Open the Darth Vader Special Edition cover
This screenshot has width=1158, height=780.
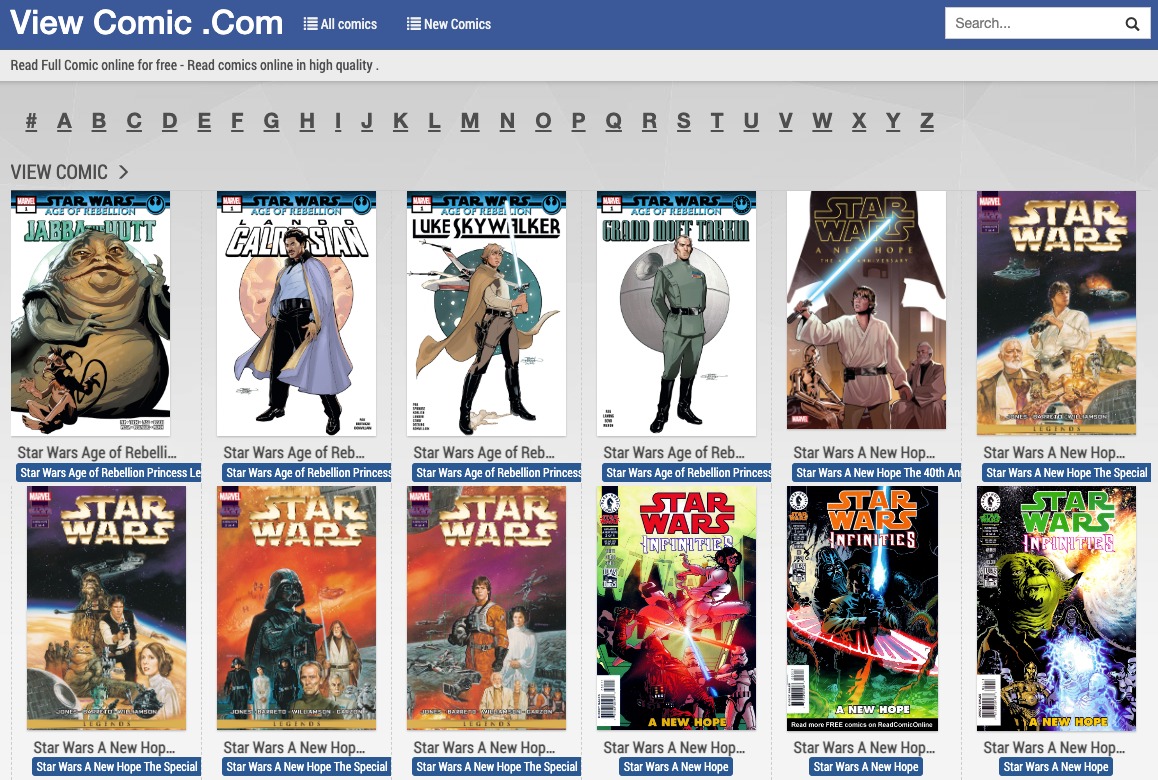tap(296, 608)
